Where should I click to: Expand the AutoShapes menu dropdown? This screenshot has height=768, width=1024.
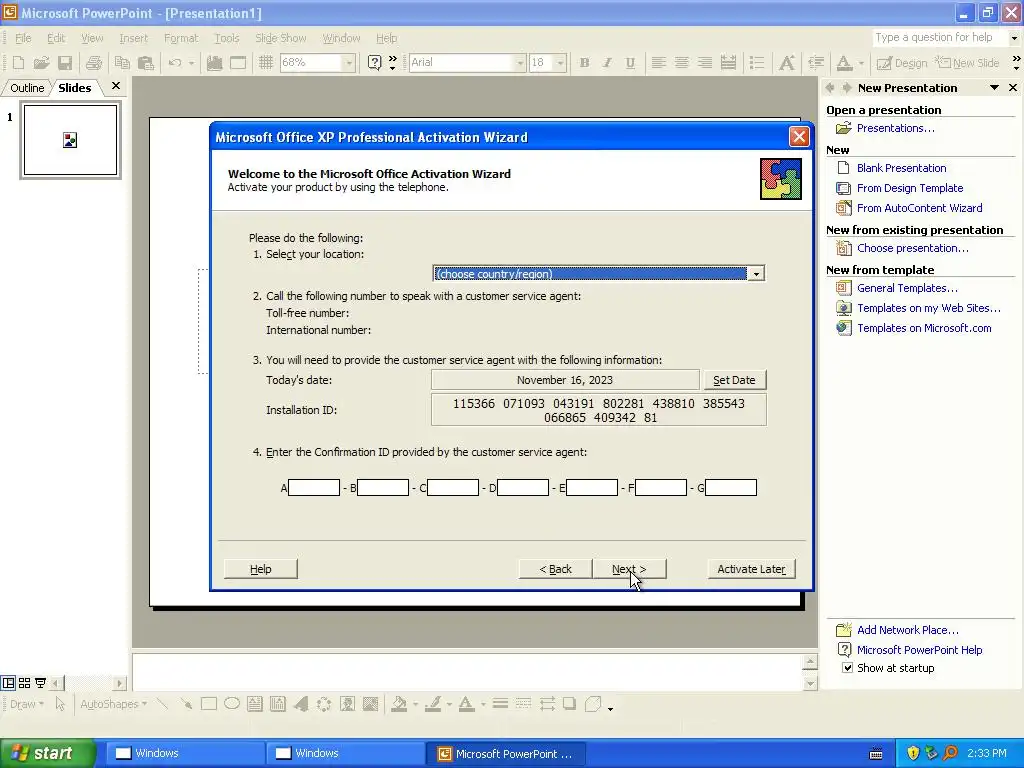coord(113,704)
